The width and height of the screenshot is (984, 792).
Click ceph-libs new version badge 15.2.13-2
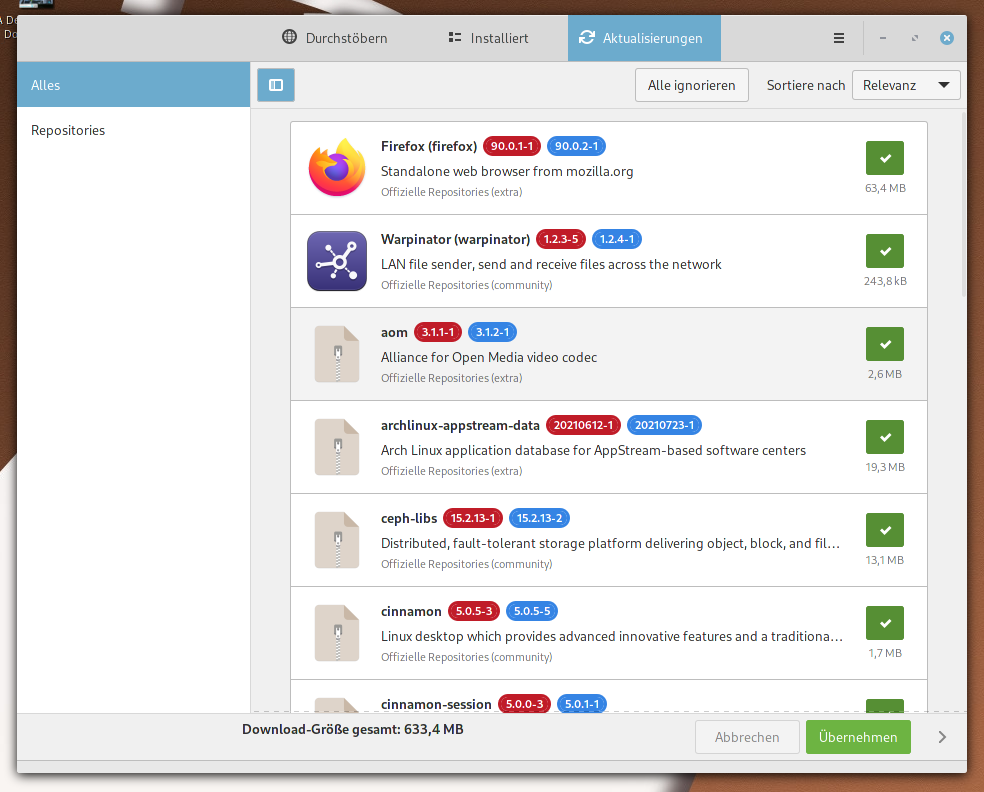(540, 518)
